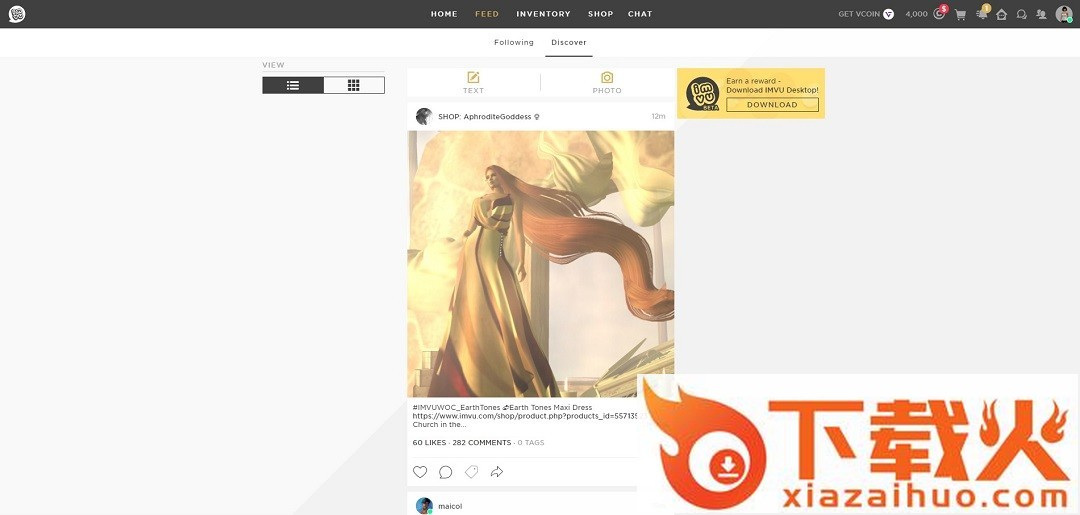Tag the post with tag icon

472,472
